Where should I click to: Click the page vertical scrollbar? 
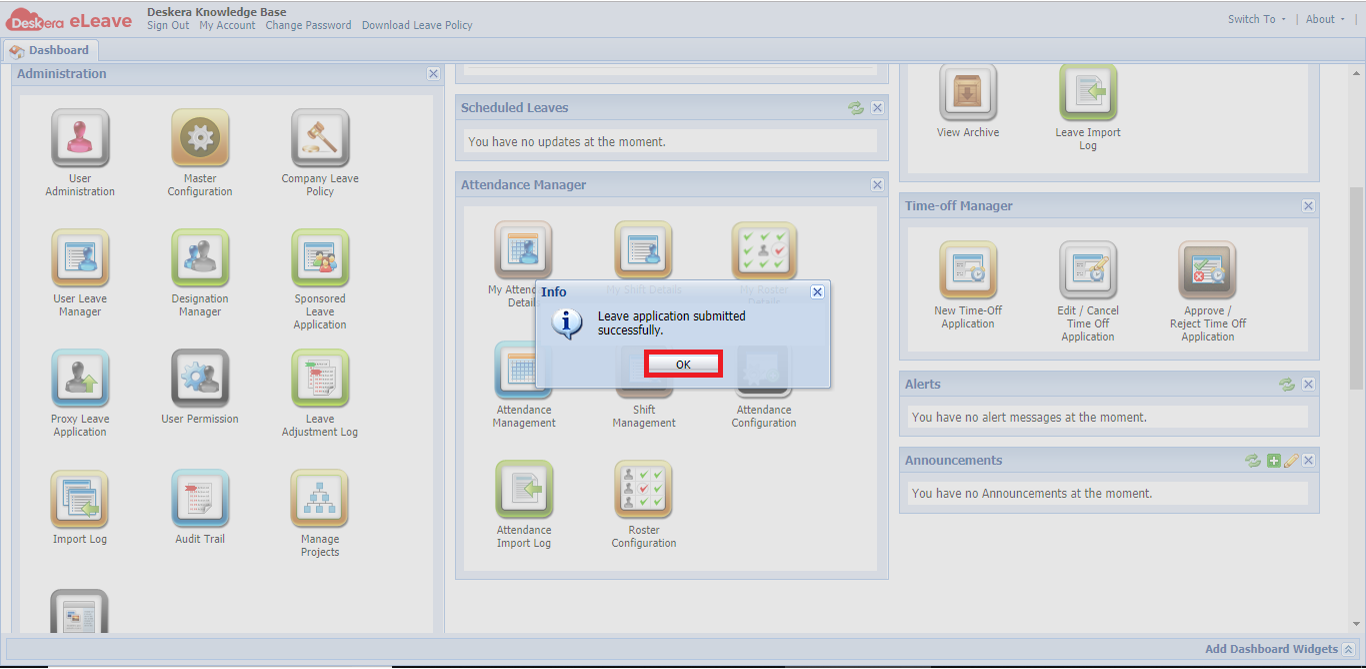1356,289
